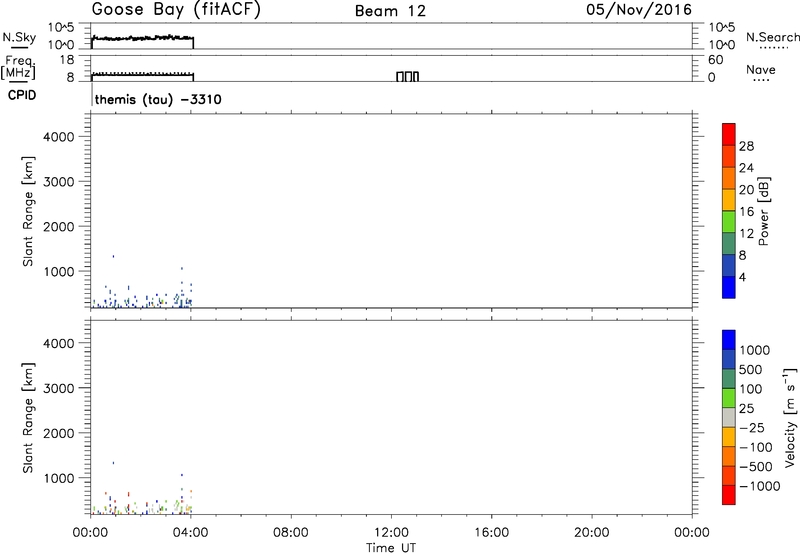The image size is (800, 554).
Task: Click the '1000' velocity colorbar tick
Action: click(754, 350)
